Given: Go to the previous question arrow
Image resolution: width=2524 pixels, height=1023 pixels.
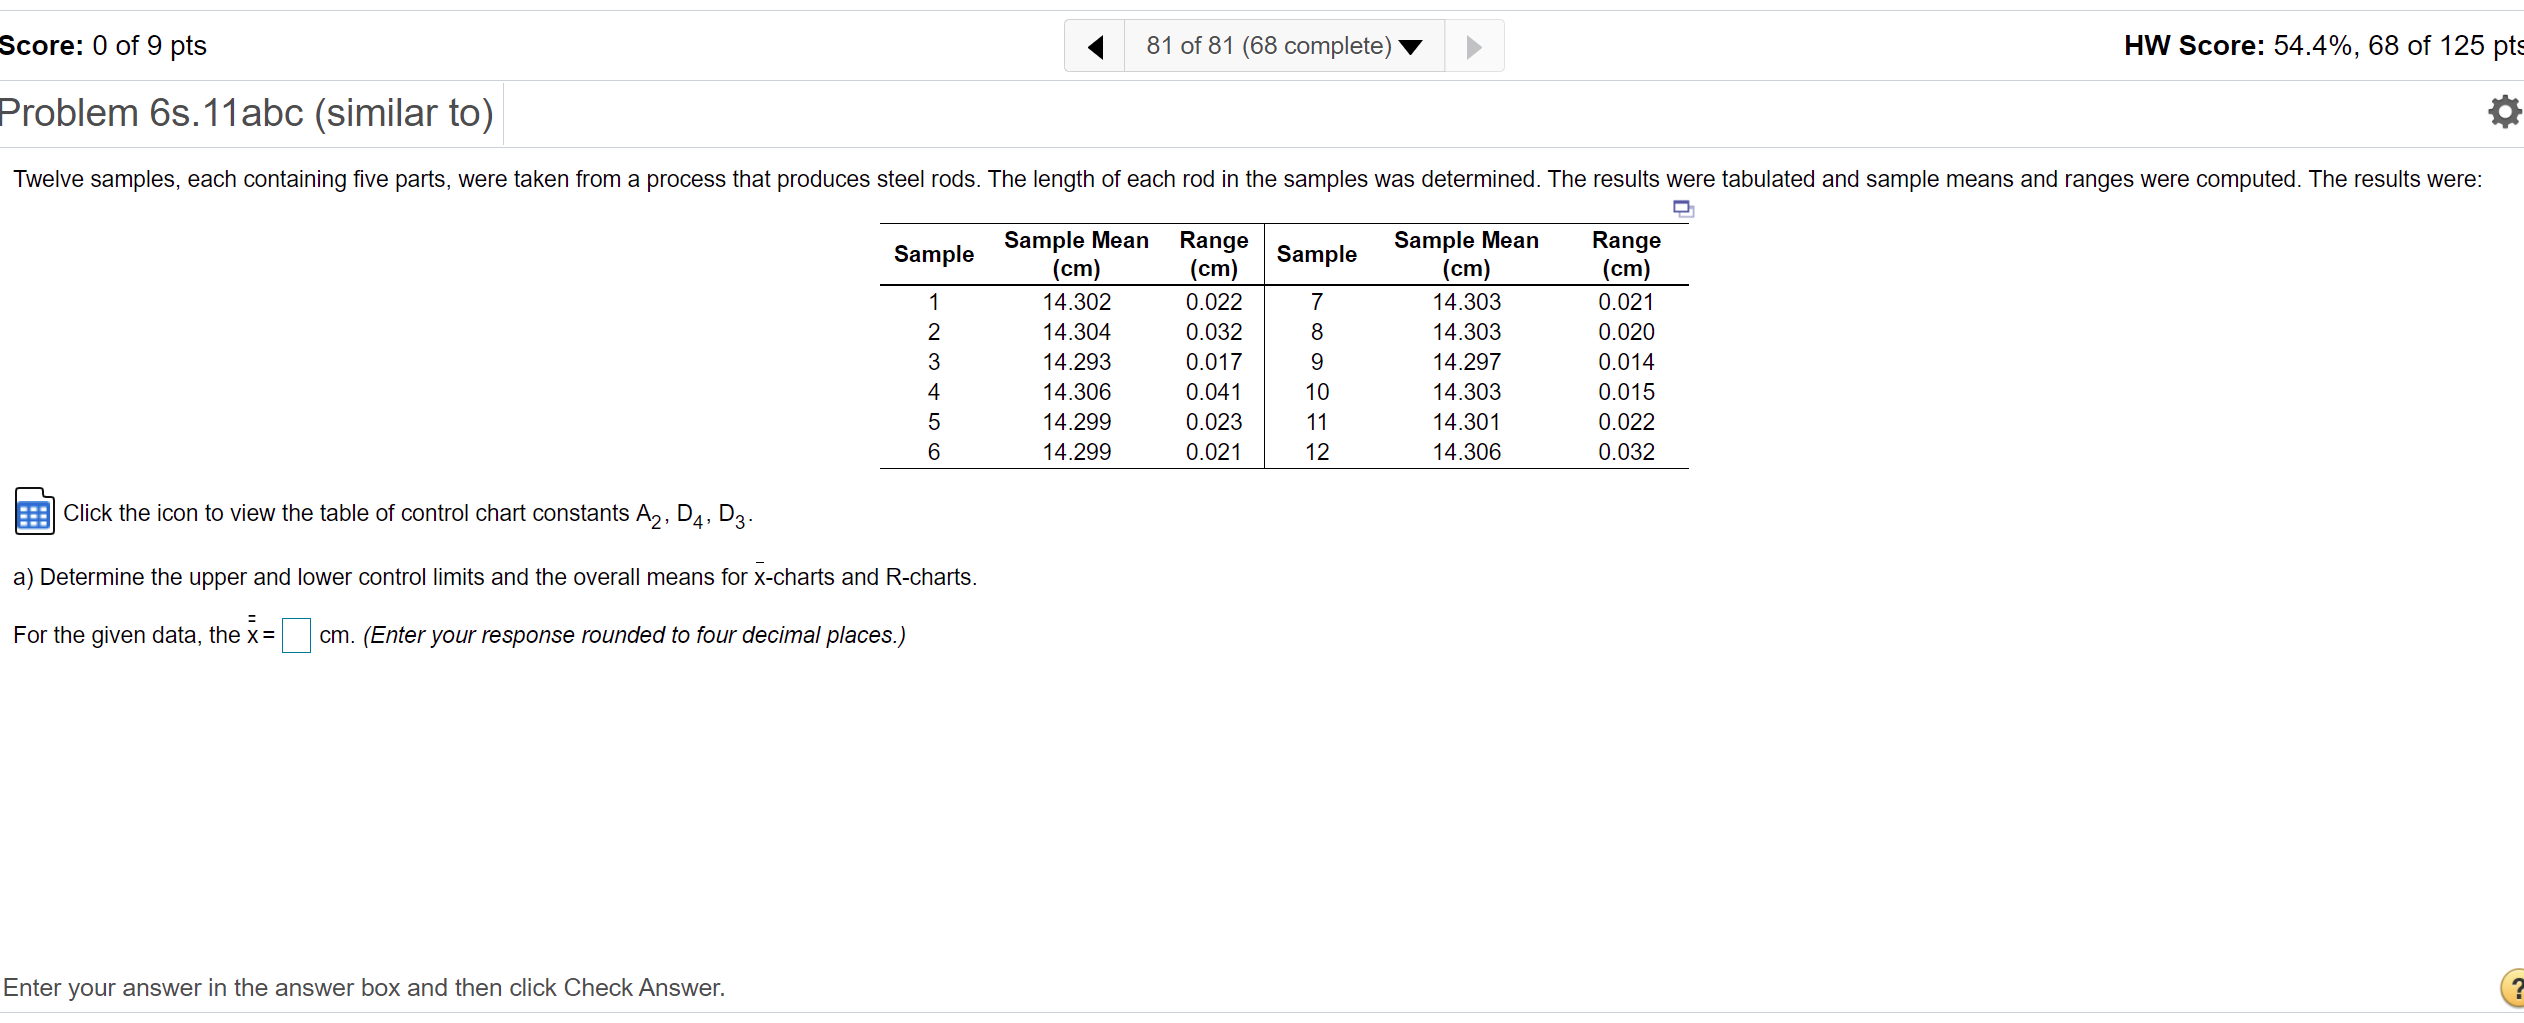Looking at the screenshot, I should pyautogui.click(x=1095, y=46).
